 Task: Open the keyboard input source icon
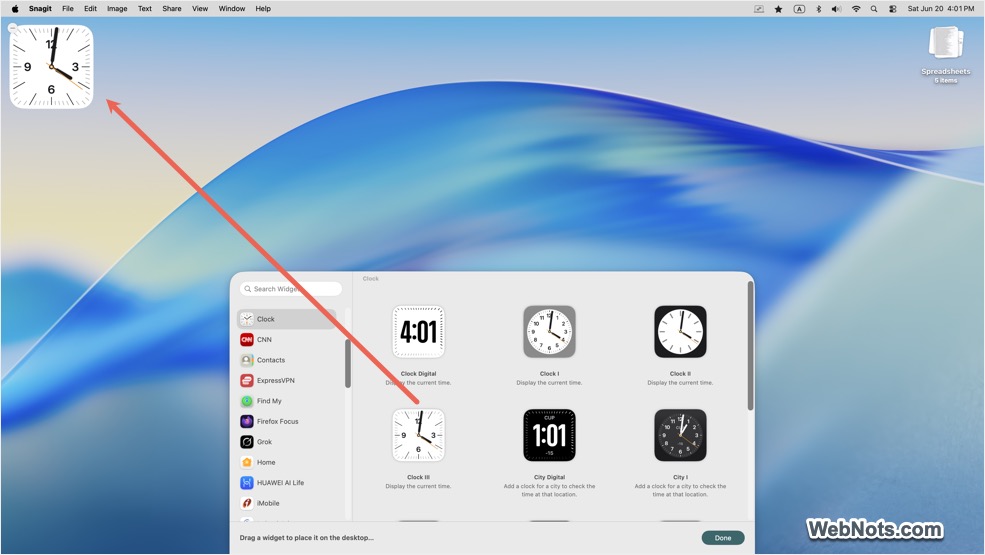pos(799,9)
